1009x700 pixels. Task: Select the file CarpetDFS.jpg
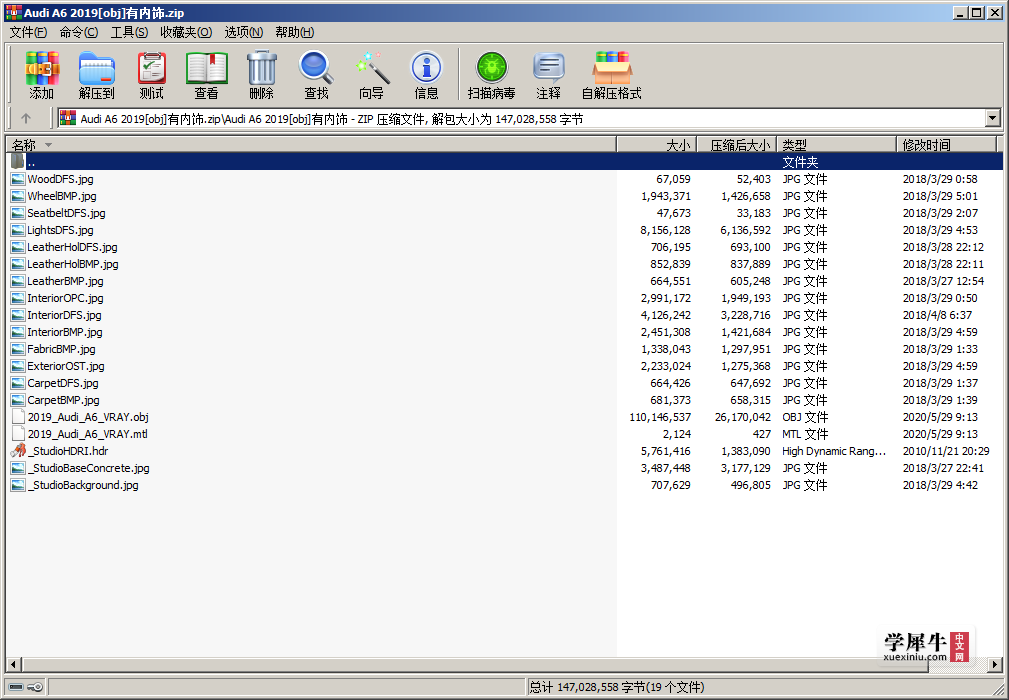63,383
